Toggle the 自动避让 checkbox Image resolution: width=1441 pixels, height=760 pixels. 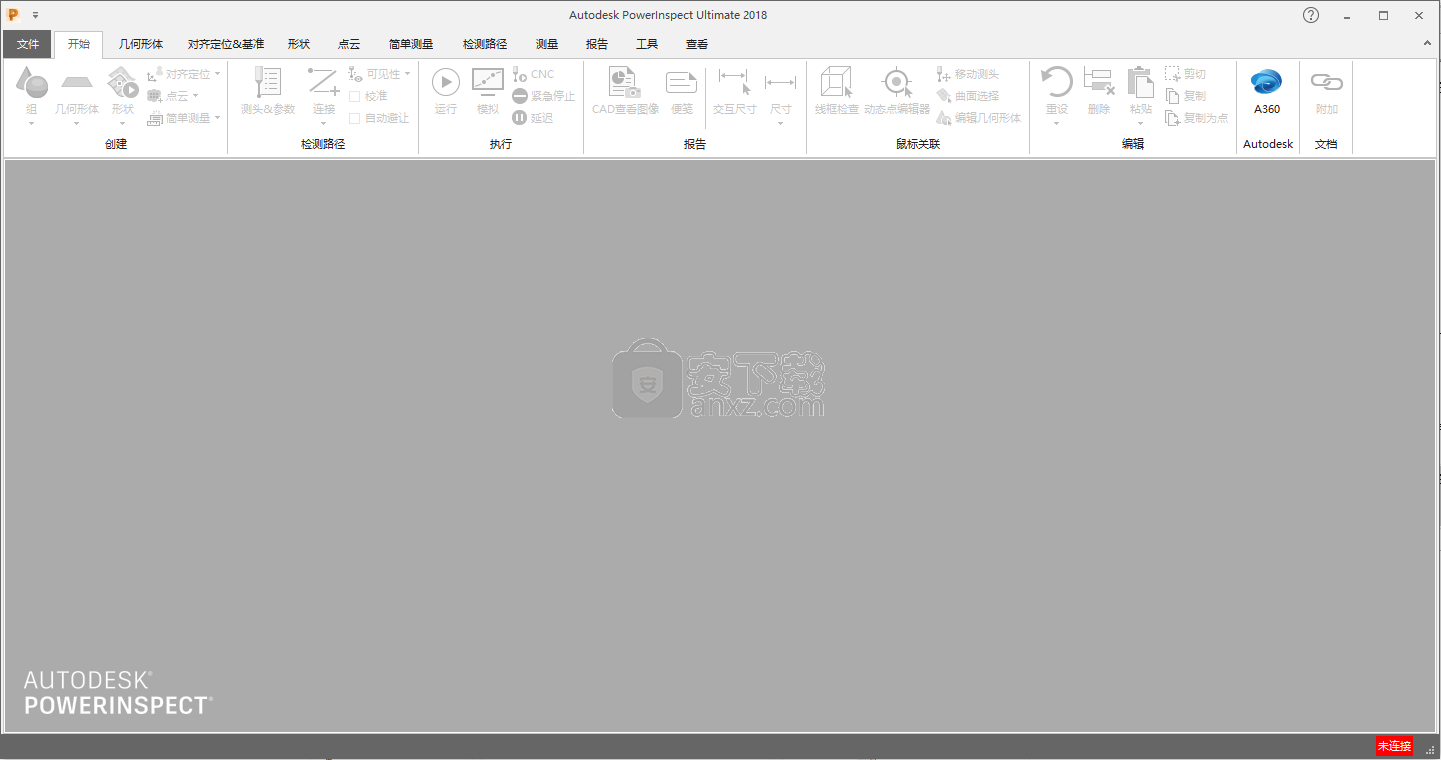tap(354, 118)
